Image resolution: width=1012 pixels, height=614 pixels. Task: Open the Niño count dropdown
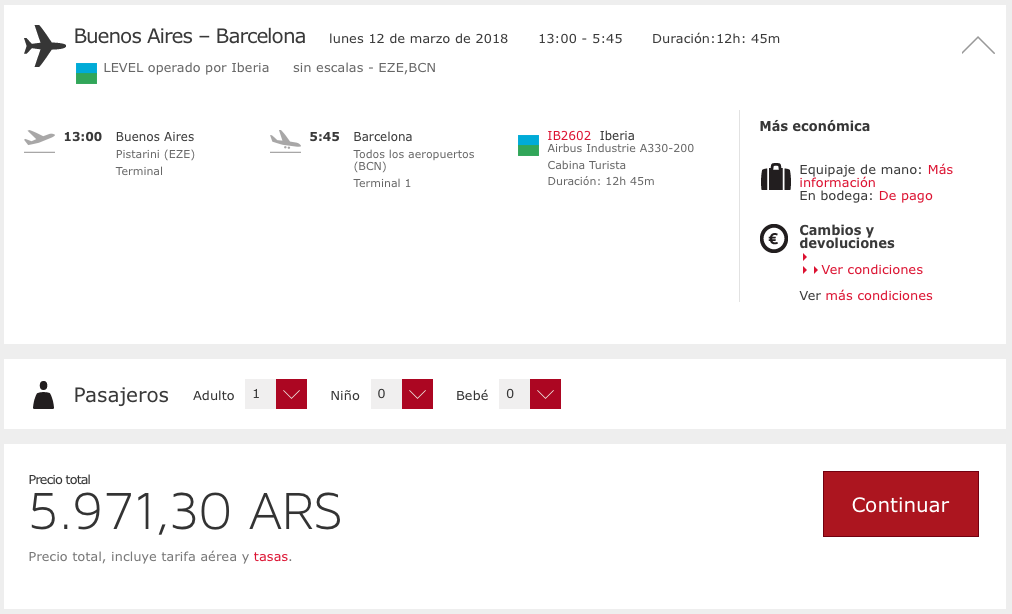pyautogui.click(x=417, y=394)
